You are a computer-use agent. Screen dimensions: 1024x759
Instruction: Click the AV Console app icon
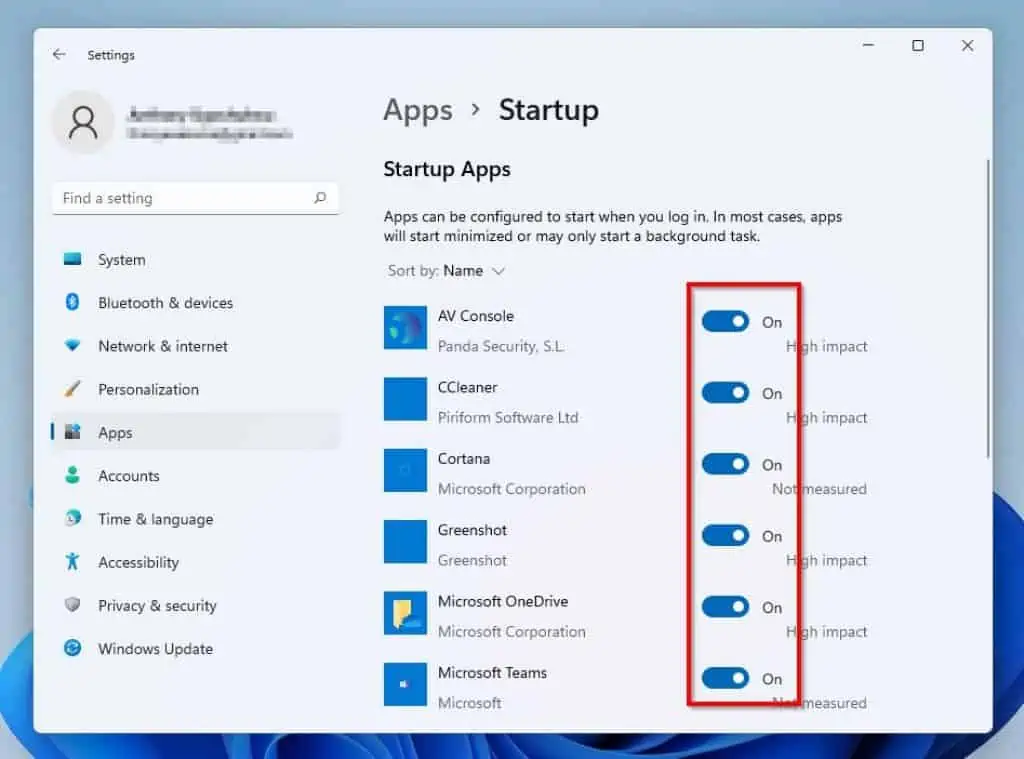[x=404, y=328]
